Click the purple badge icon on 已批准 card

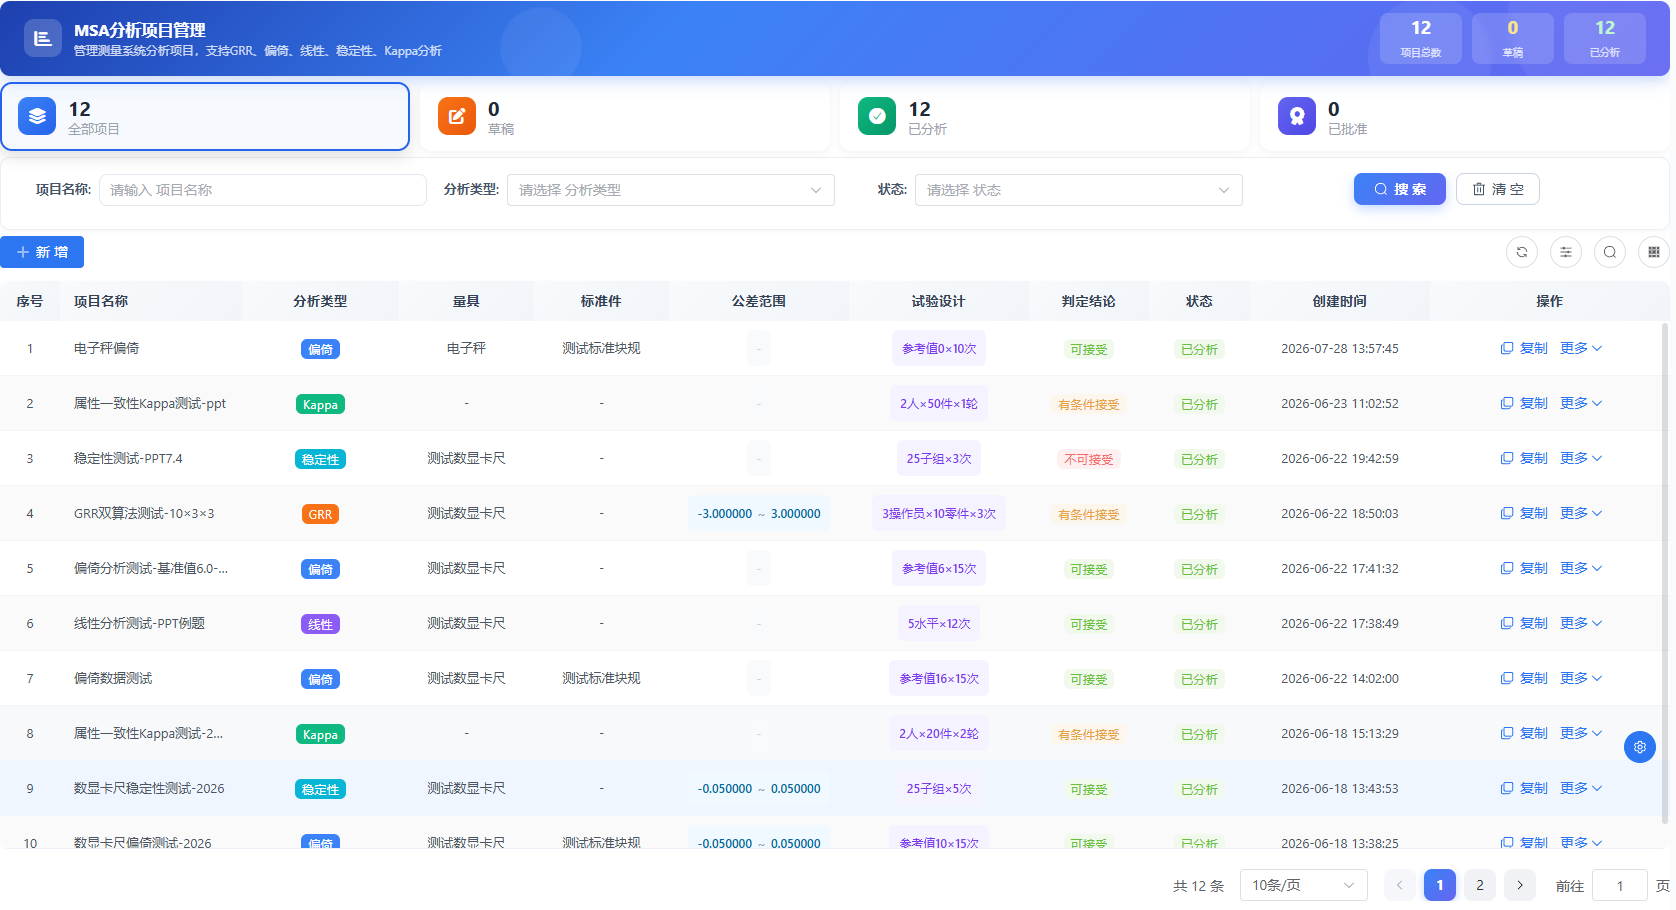1297,116
